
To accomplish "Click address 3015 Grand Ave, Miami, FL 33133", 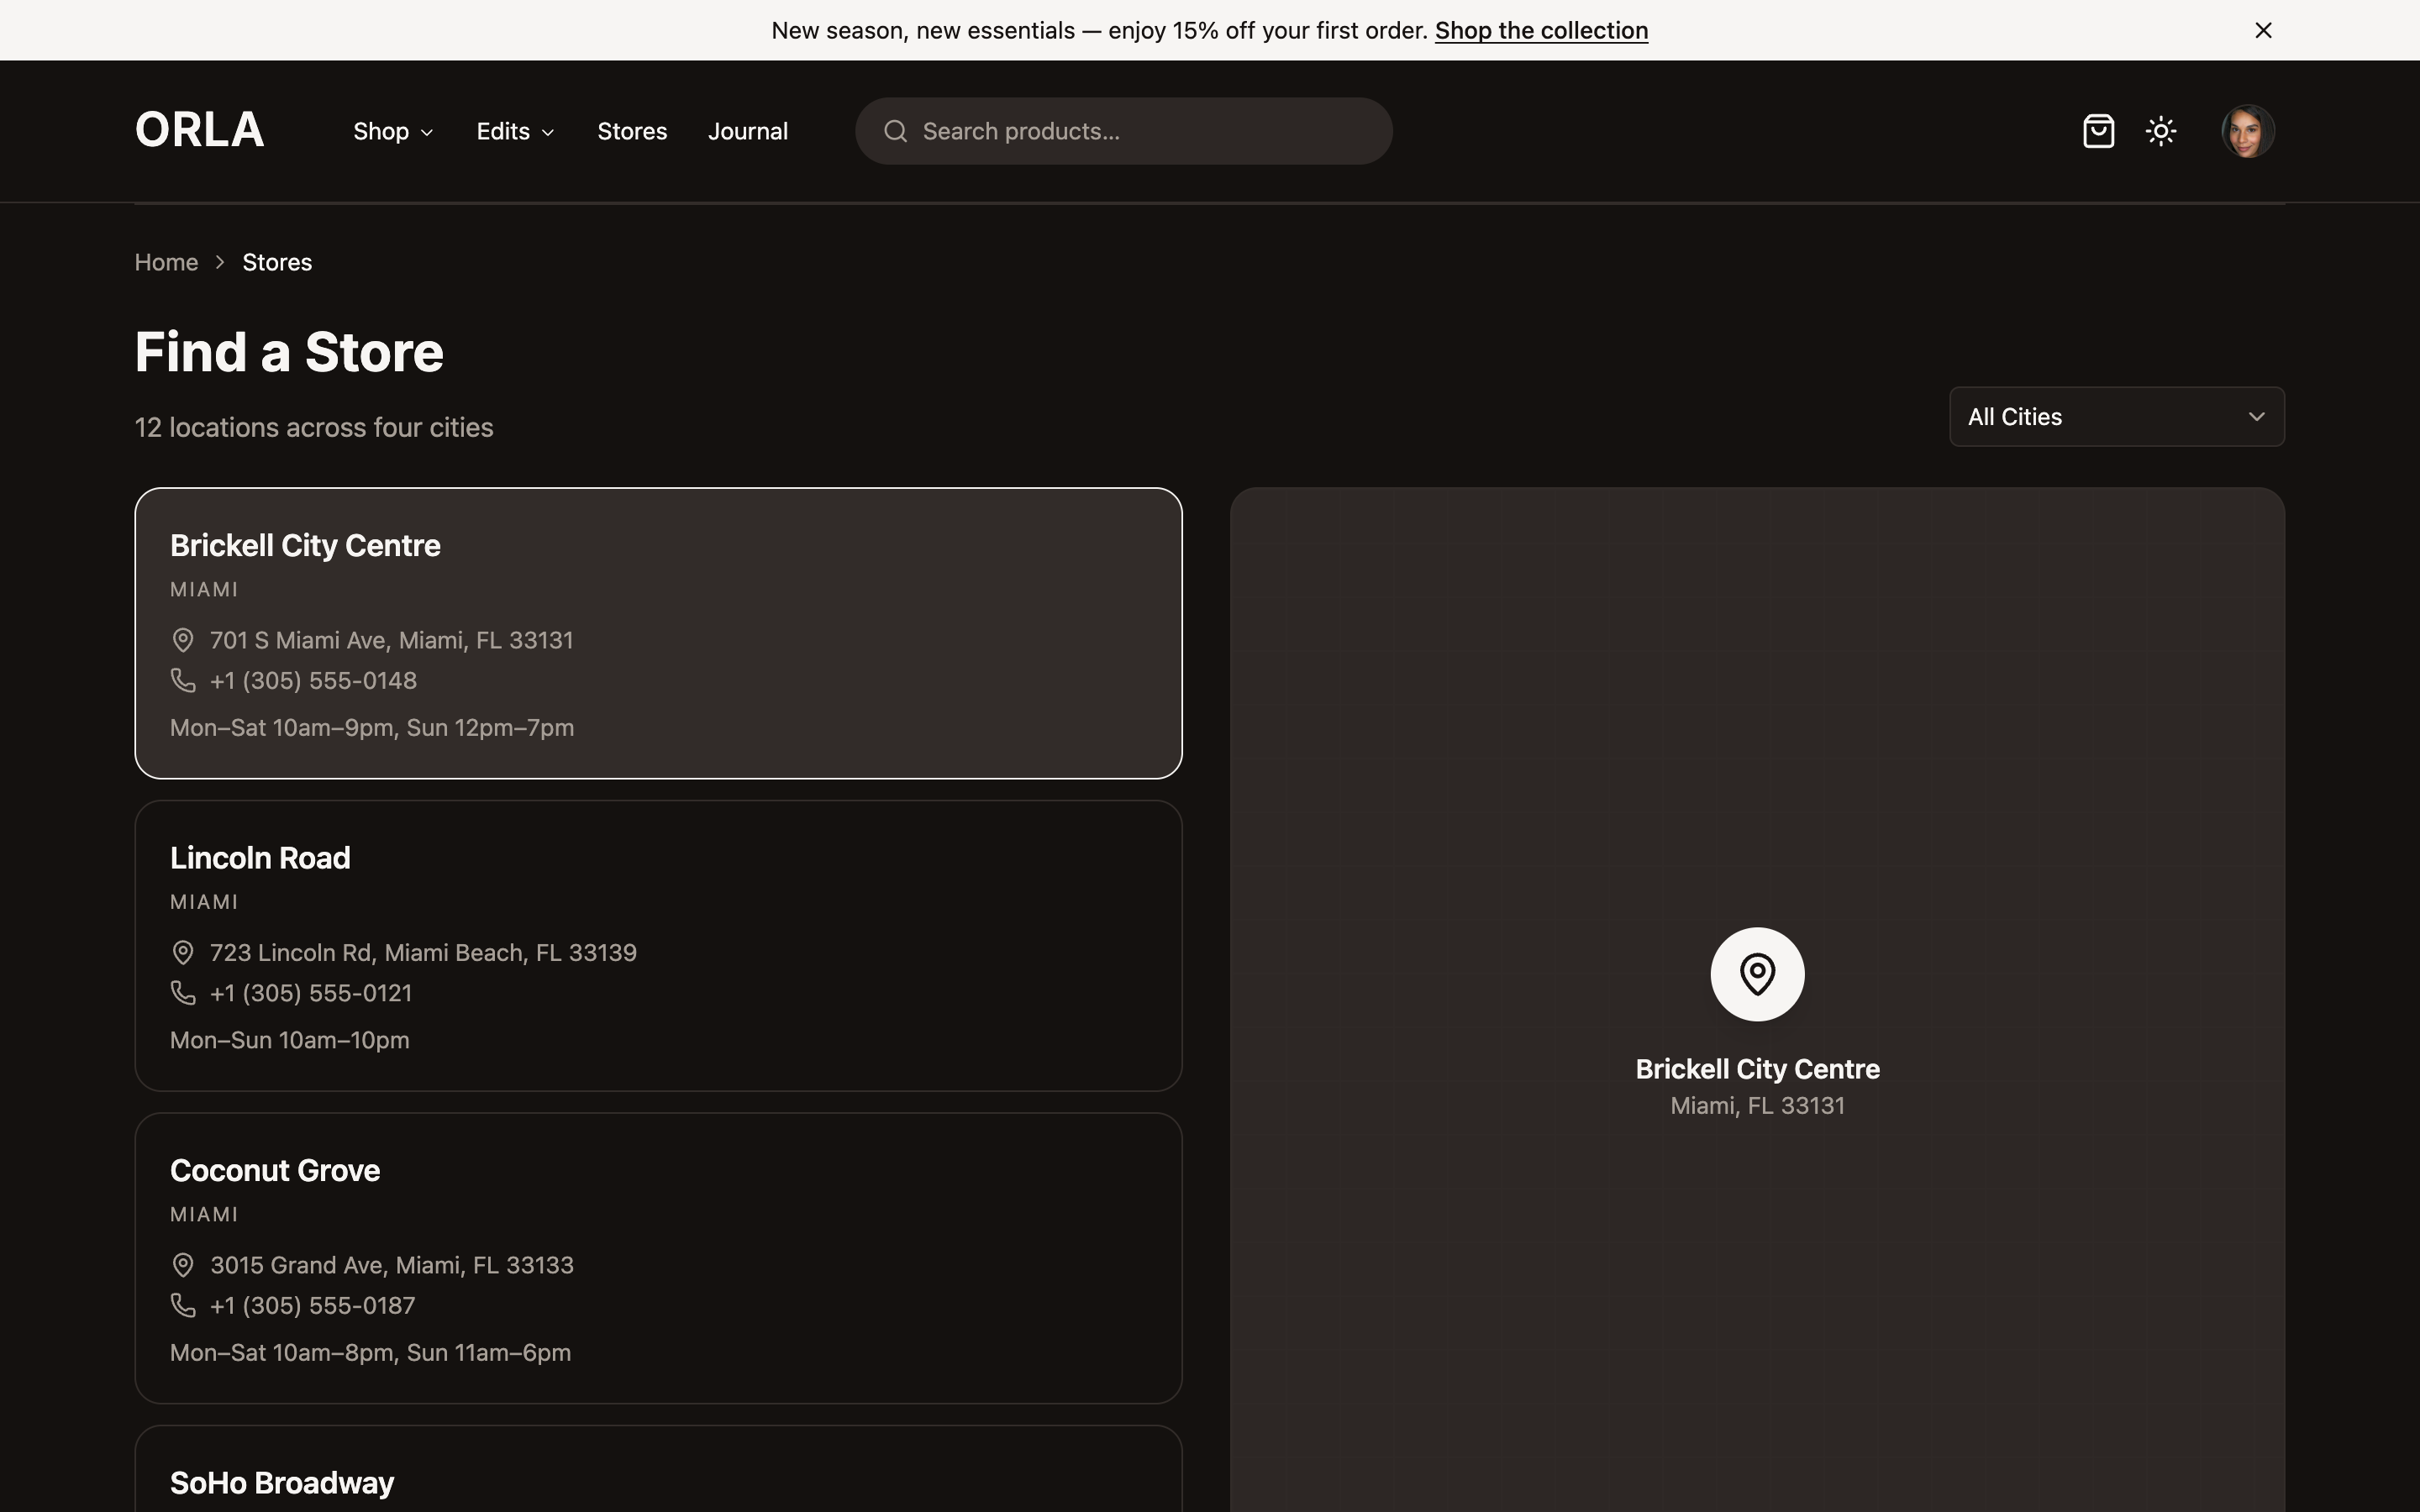I will pos(391,1265).
